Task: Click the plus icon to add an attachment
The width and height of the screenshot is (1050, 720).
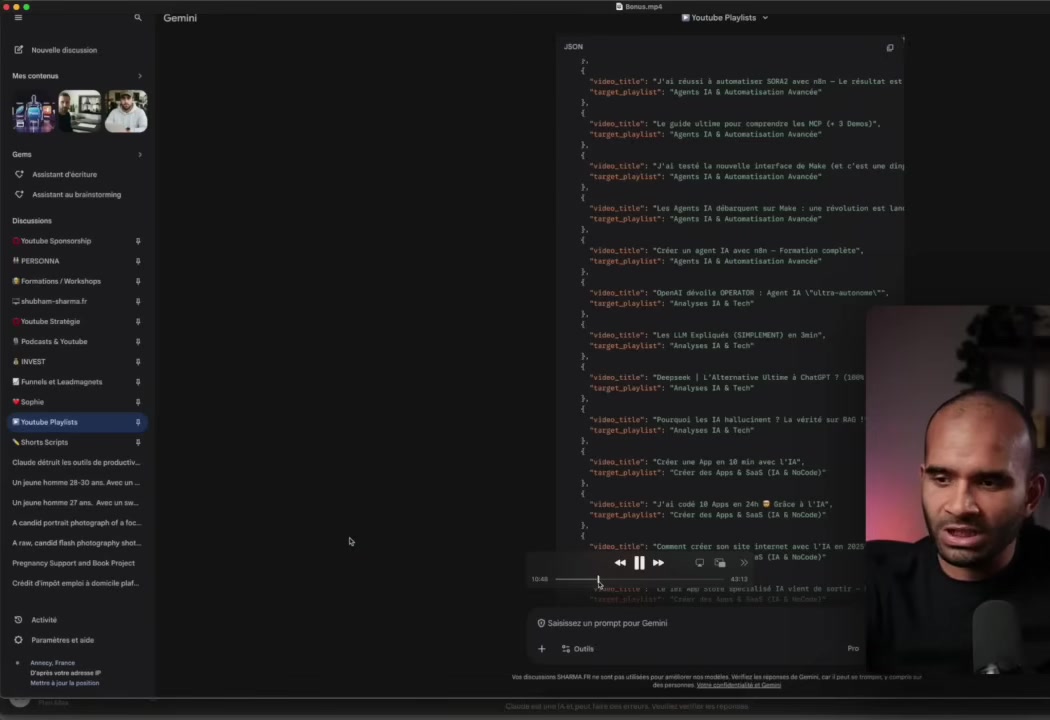Action: (541, 648)
